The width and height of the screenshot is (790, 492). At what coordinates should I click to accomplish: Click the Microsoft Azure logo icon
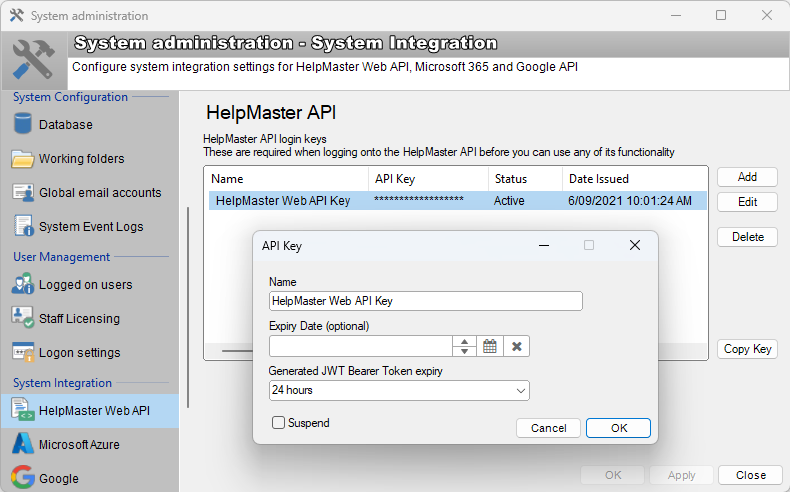click(23, 444)
